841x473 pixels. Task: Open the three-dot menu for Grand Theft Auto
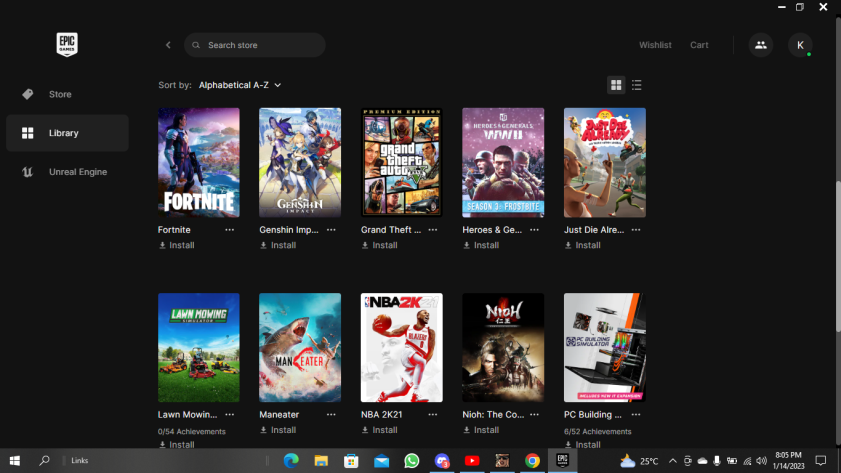coord(433,230)
